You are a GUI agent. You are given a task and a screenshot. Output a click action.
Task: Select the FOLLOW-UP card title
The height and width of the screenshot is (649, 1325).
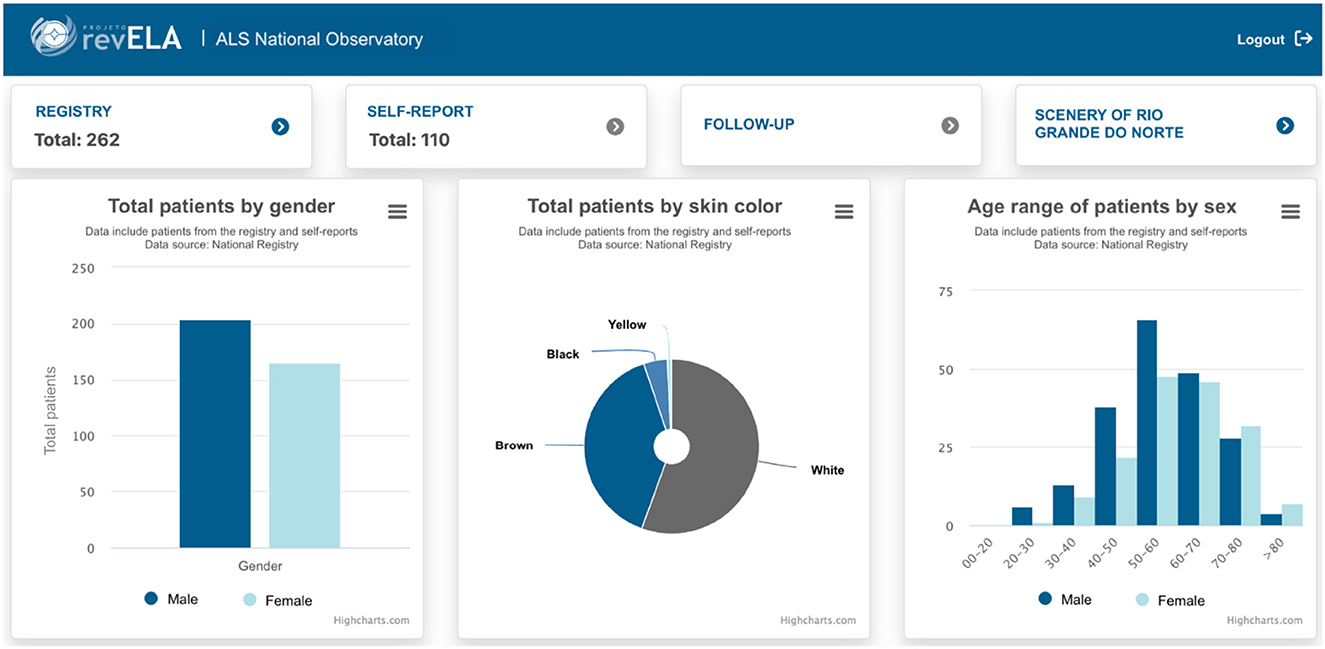[749, 125]
